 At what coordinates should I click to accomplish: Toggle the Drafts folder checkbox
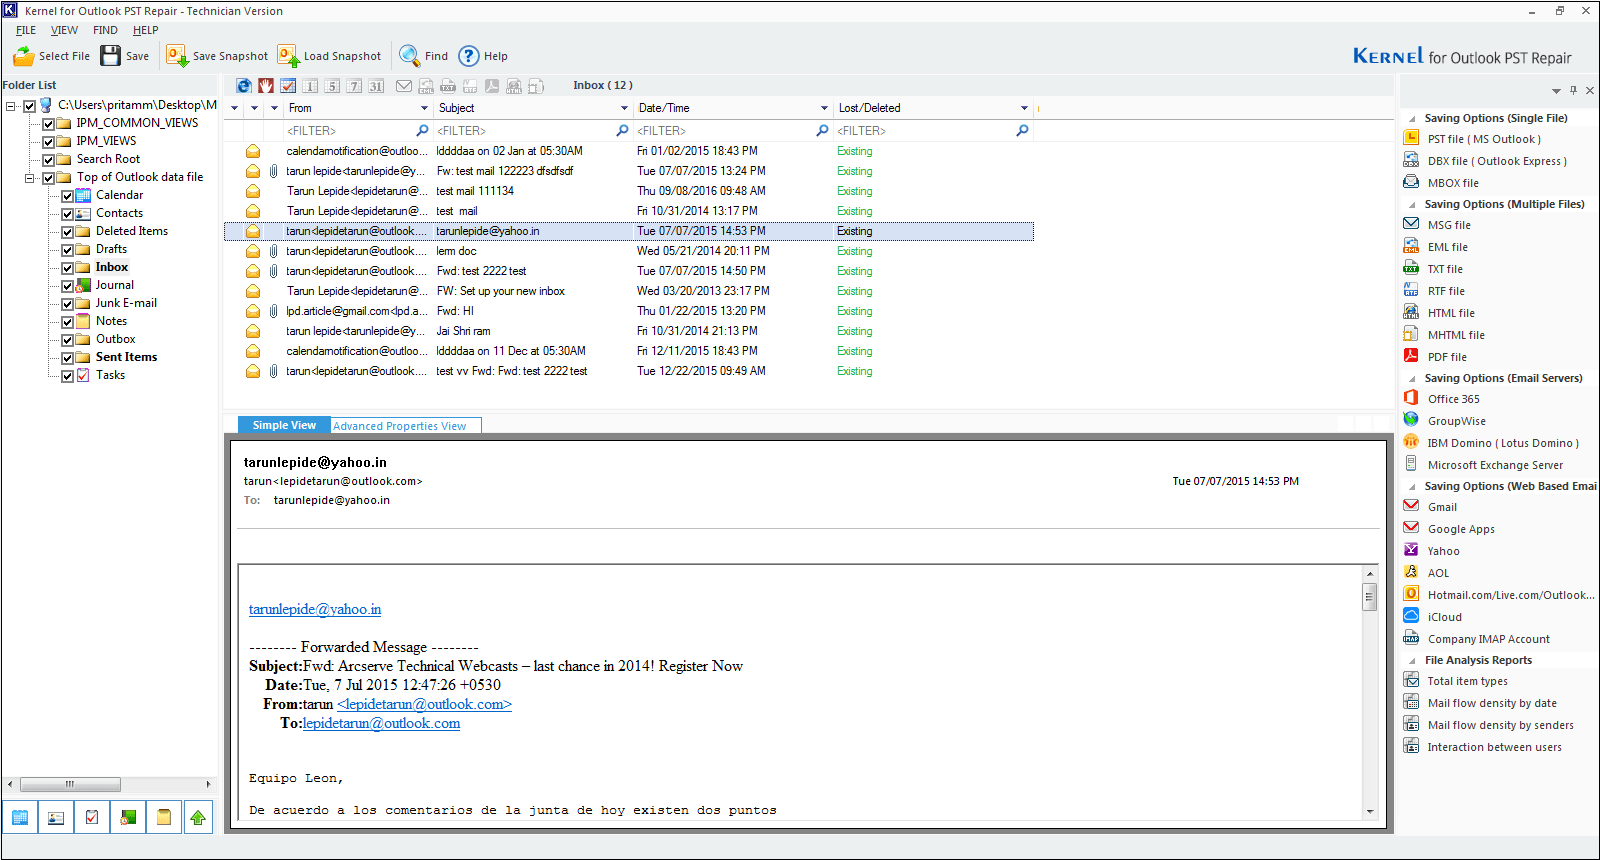(x=67, y=250)
